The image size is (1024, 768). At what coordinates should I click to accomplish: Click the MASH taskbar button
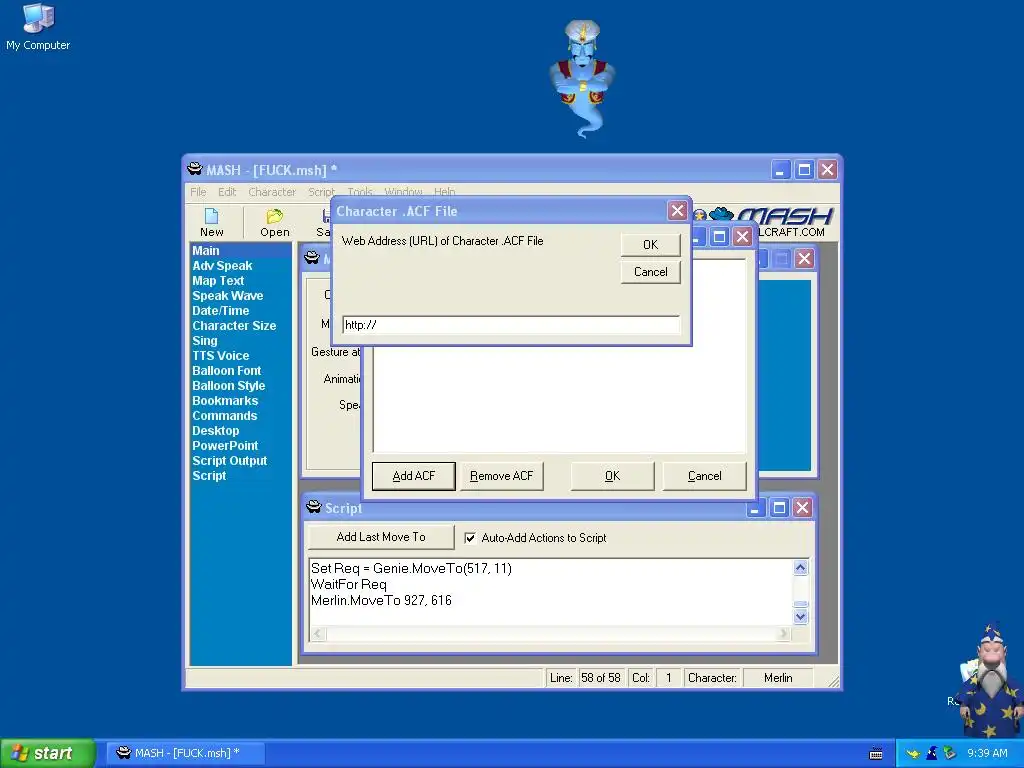point(185,753)
